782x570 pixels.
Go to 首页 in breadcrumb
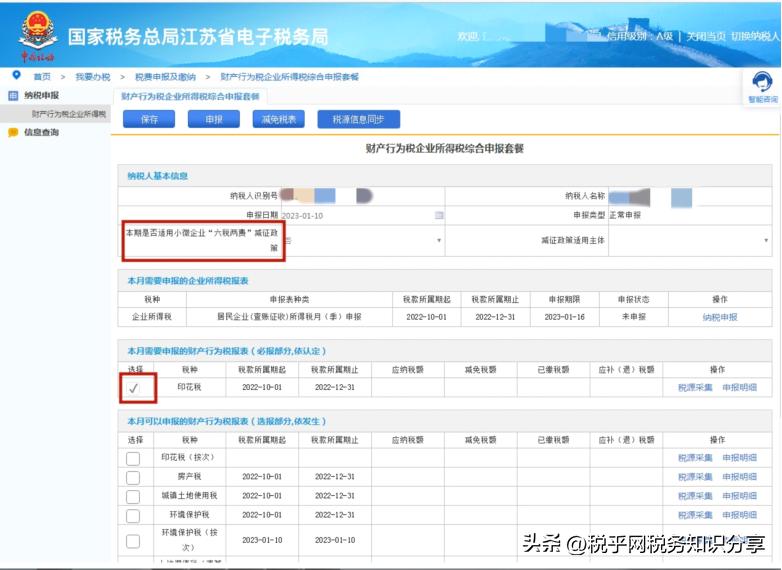point(42,77)
